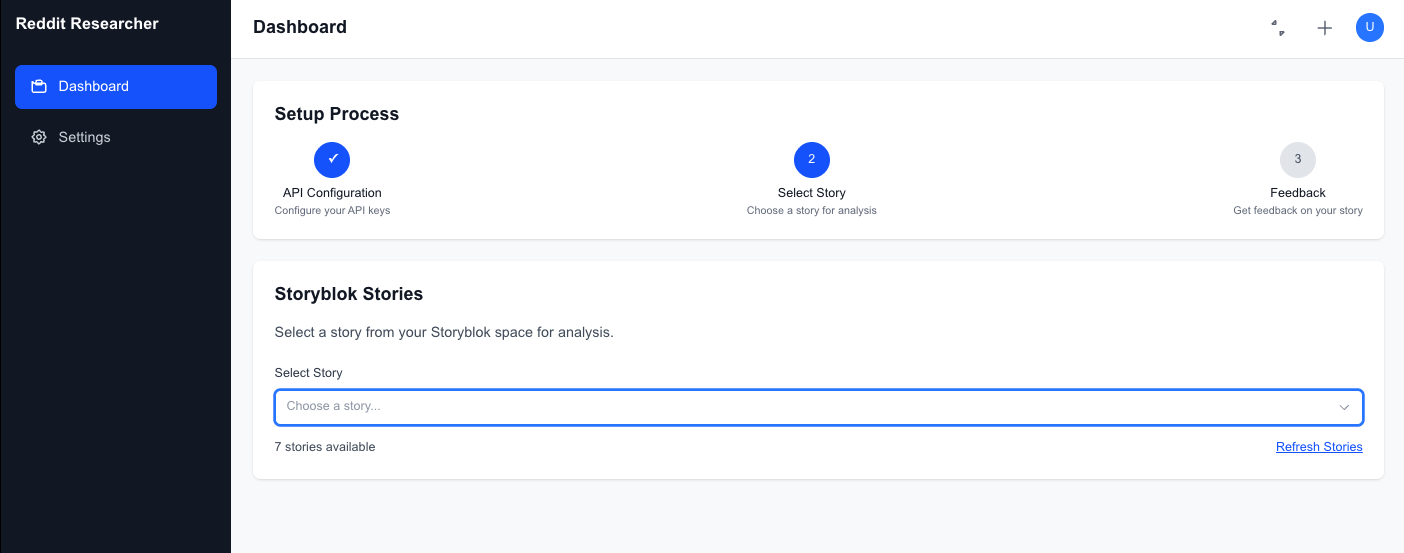
Task: Open the "Choose a story..." dropdown
Action: 800,407
